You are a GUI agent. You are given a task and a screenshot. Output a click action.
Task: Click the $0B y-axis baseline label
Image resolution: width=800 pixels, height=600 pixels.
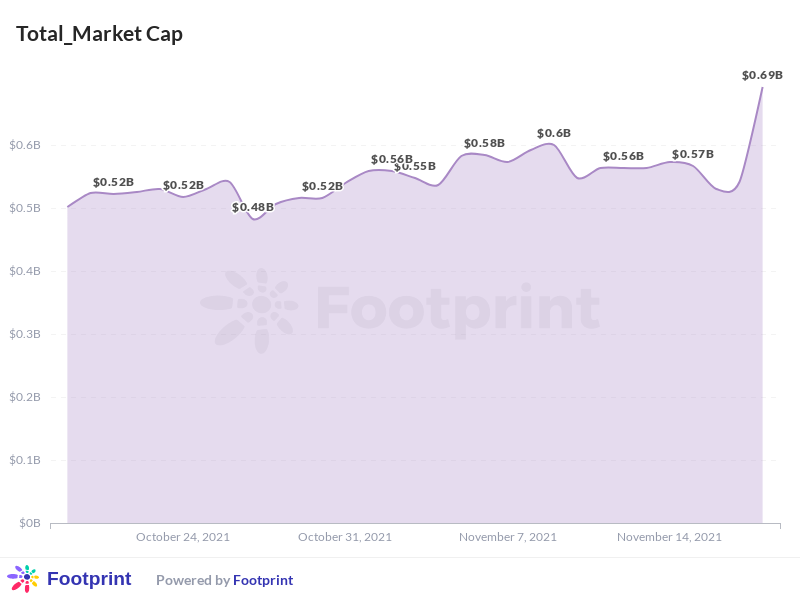point(29,523)
